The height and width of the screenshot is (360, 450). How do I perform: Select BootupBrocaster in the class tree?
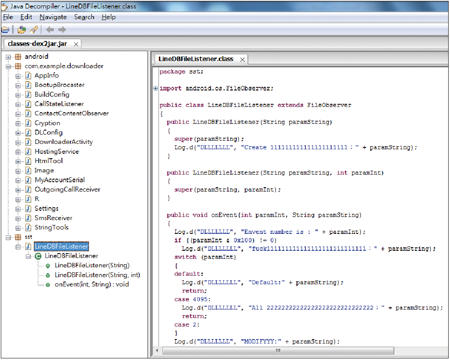[x=59, y=85]
